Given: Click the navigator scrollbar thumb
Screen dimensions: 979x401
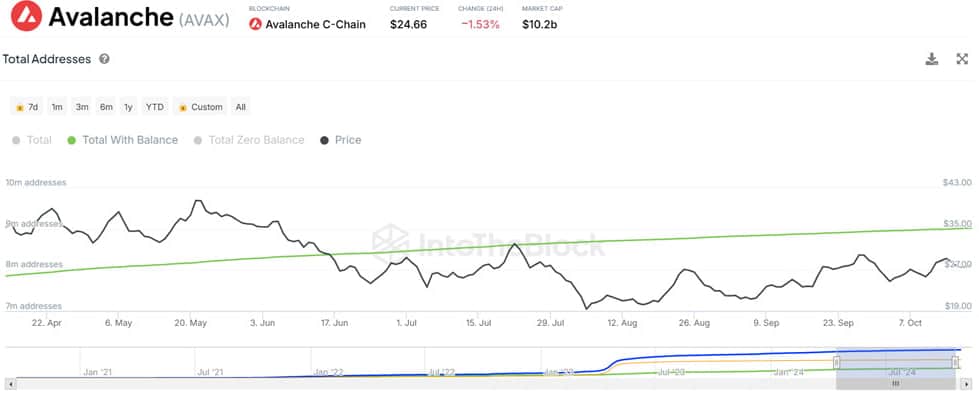Looking at the screenshot, I should 895,383.
